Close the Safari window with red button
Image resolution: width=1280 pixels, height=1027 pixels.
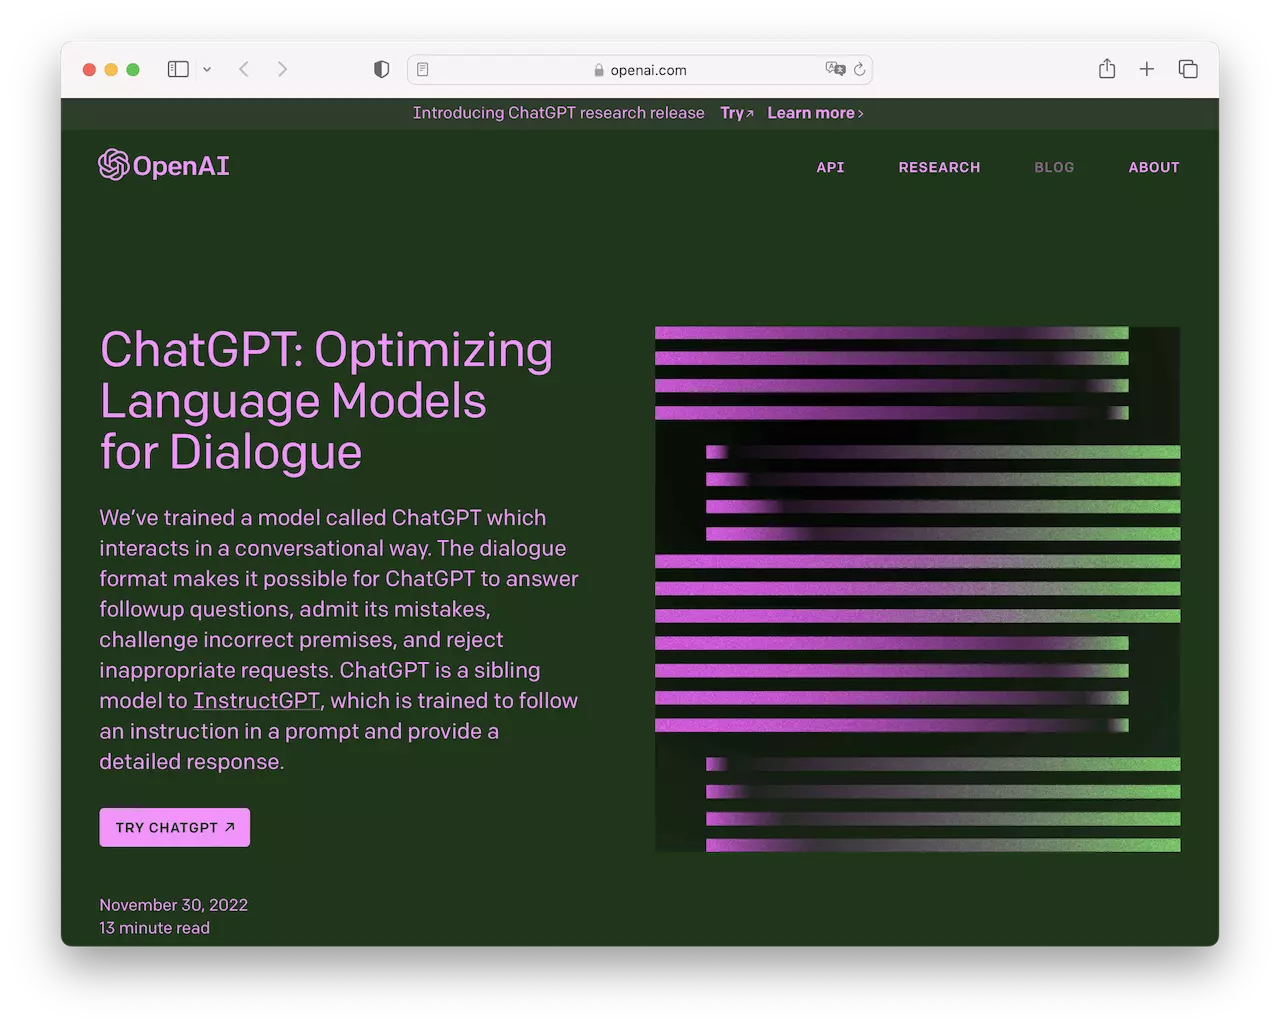89,69
